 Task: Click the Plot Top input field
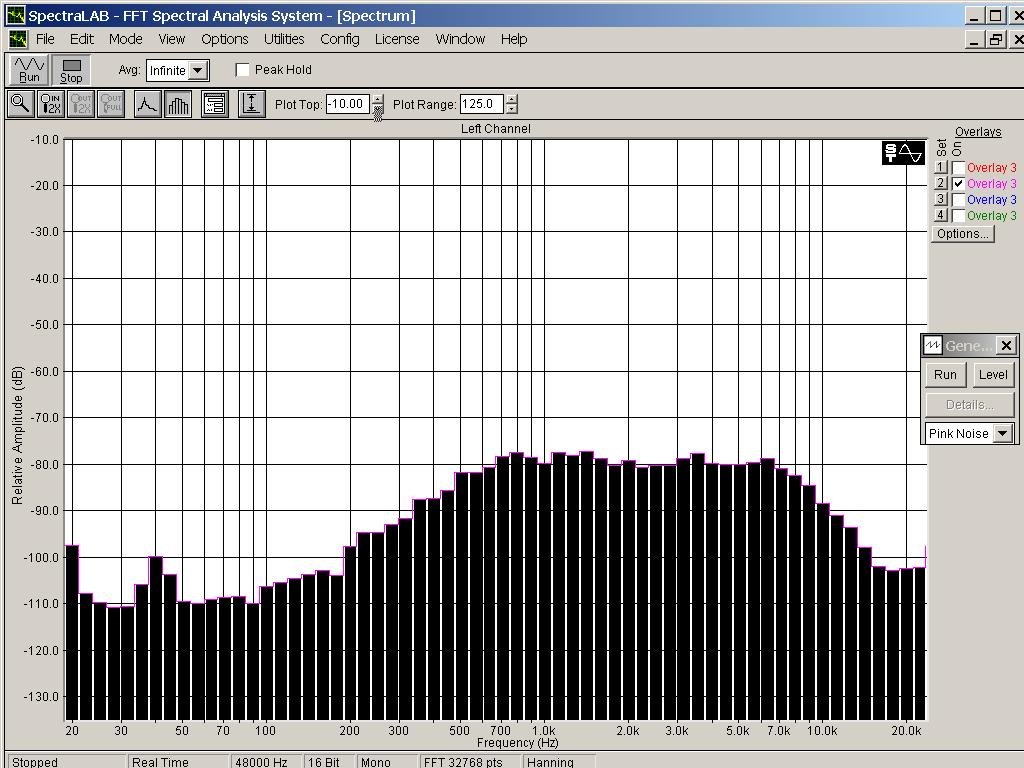point(348,104)
